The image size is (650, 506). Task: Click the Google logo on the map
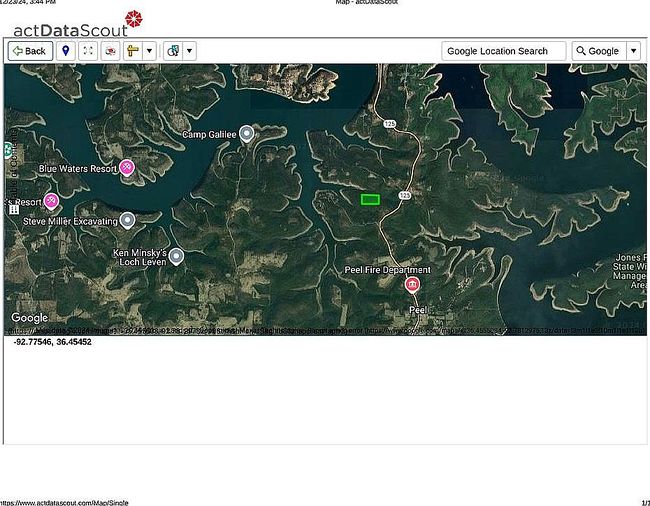tap(29, 318)
